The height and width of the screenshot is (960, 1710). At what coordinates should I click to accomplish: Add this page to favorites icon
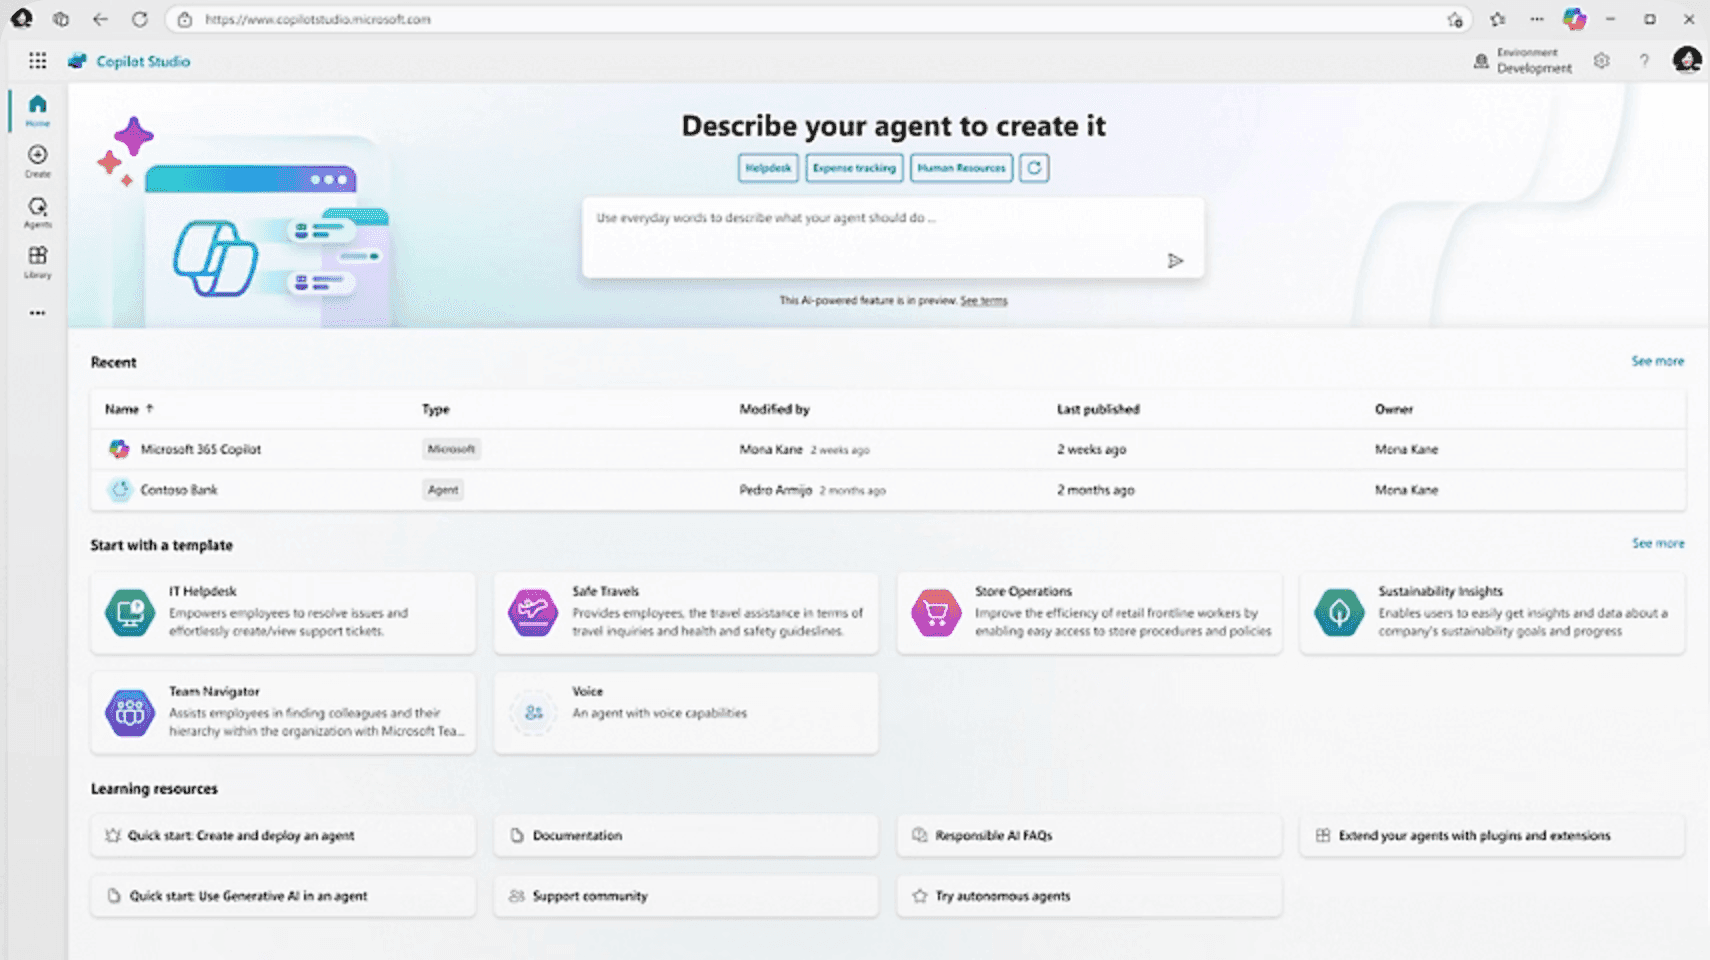(x=1455, y=19)
